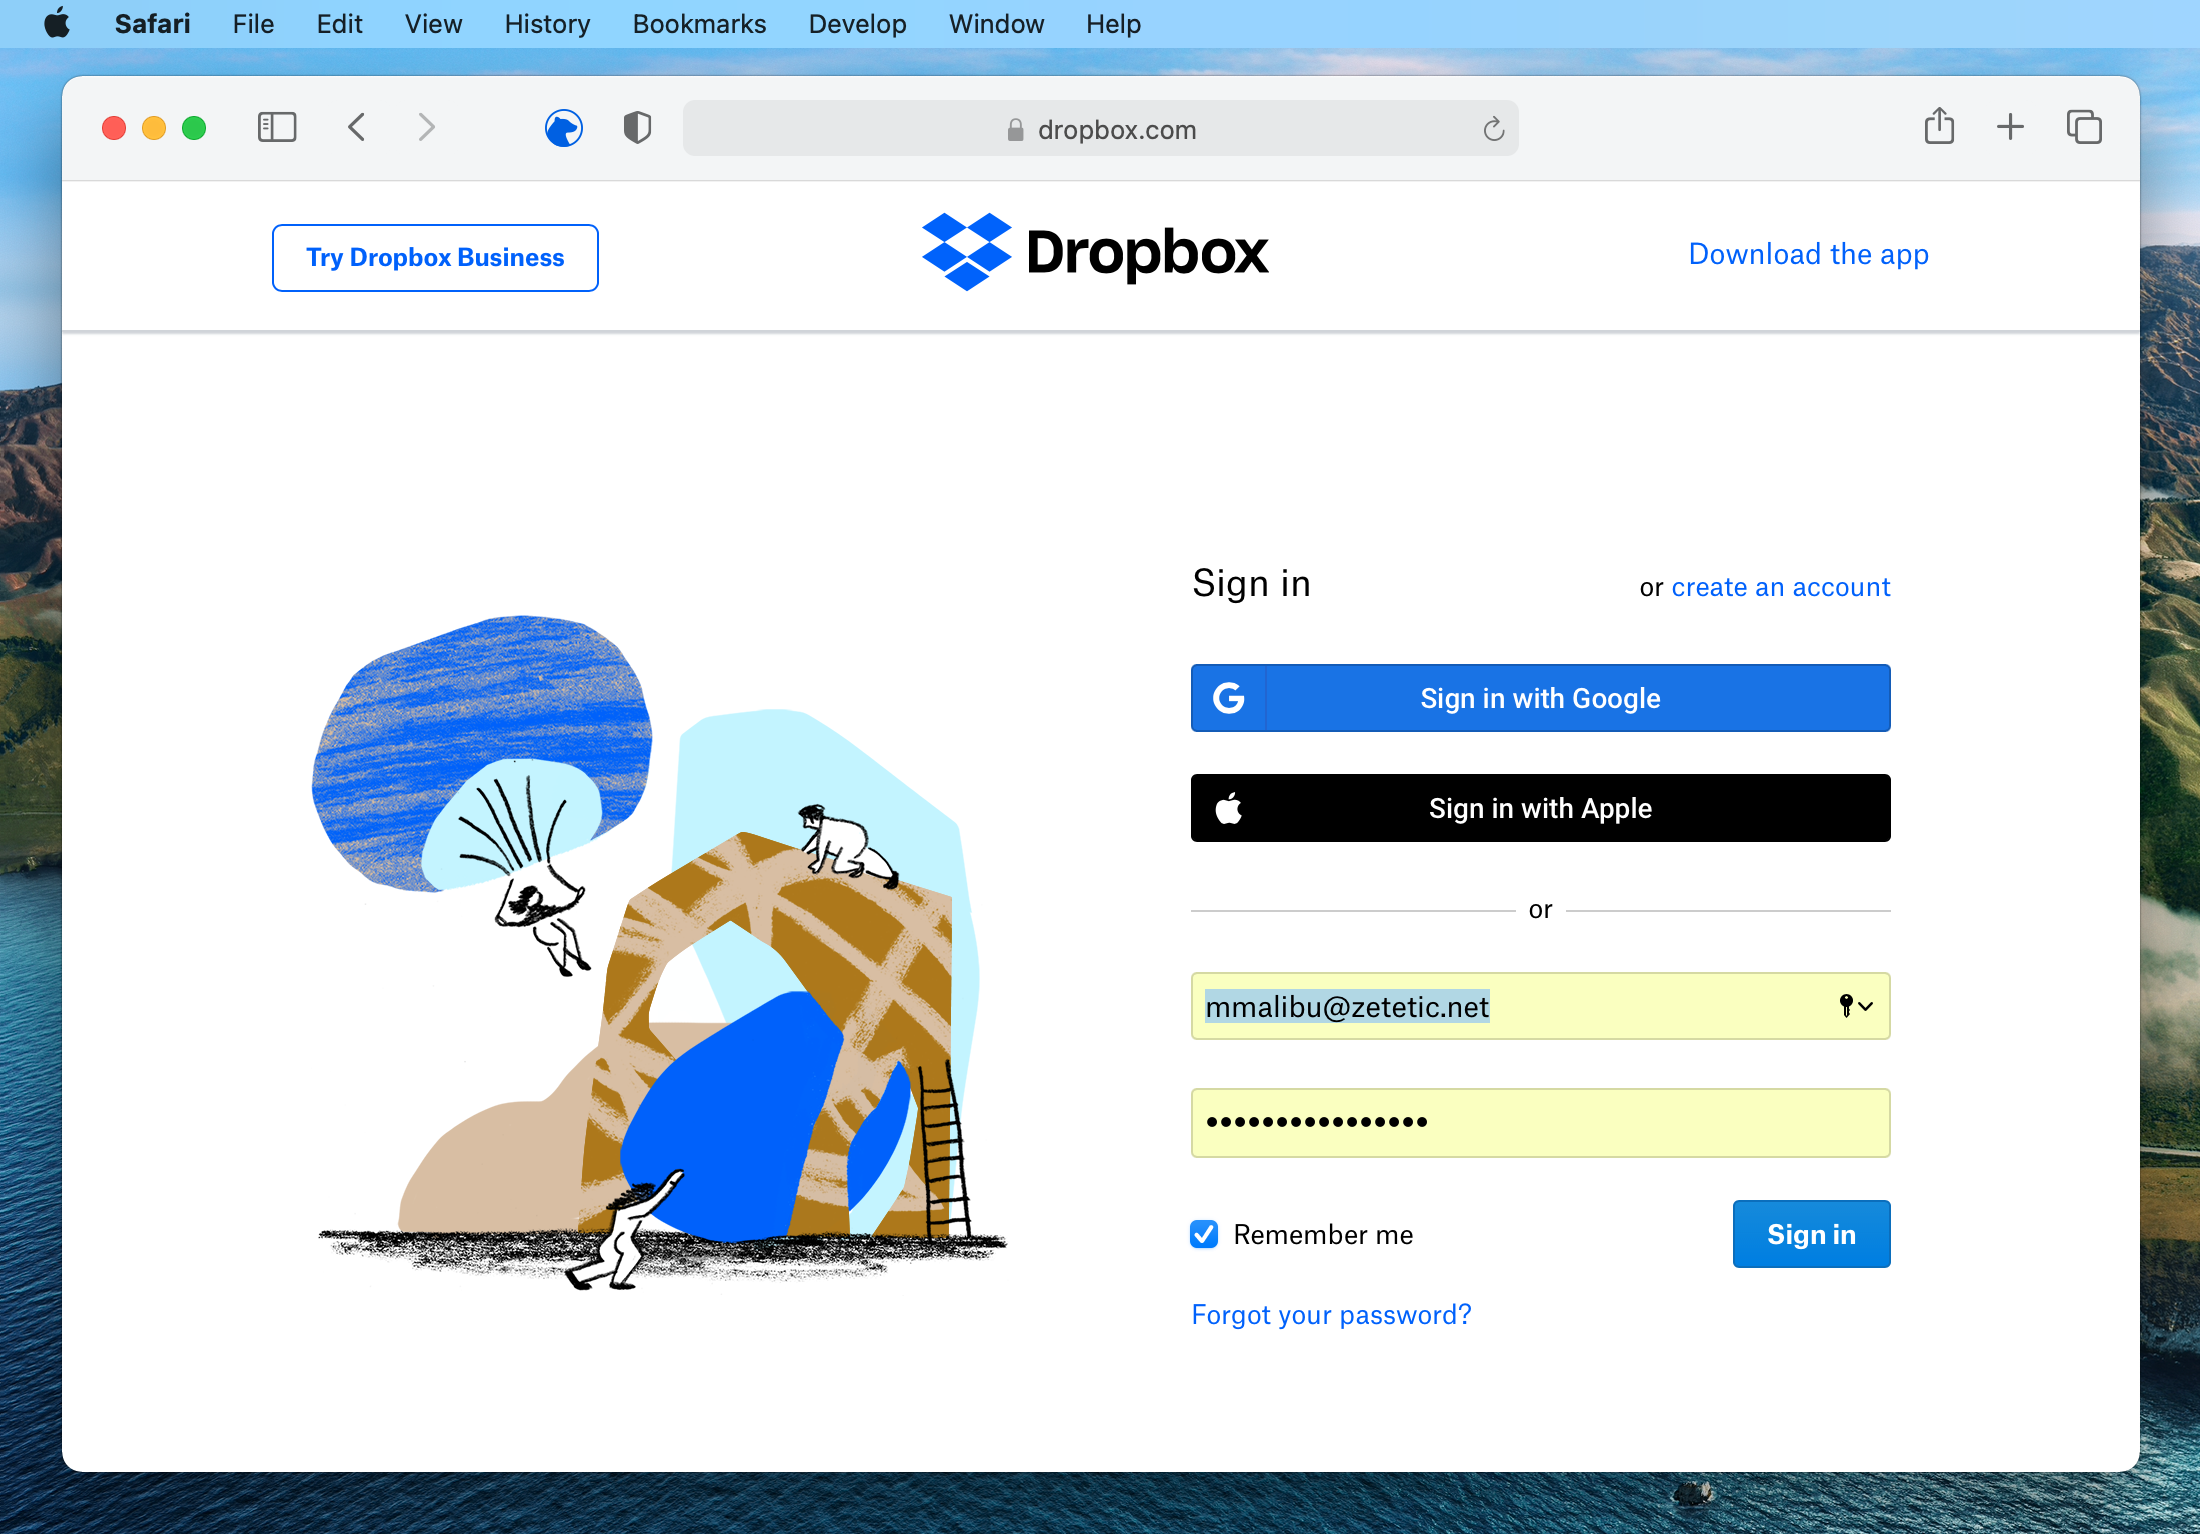Close the Safari window
2200x1534 pixels.
point(114,128)
